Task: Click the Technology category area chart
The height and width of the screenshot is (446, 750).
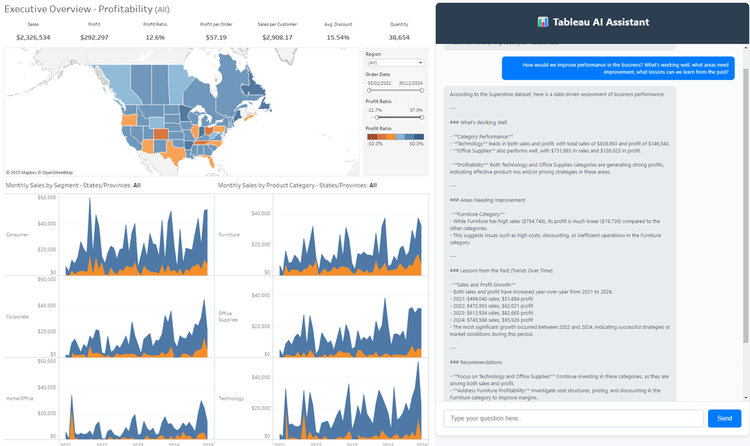Action: click(x=348, y=405)
